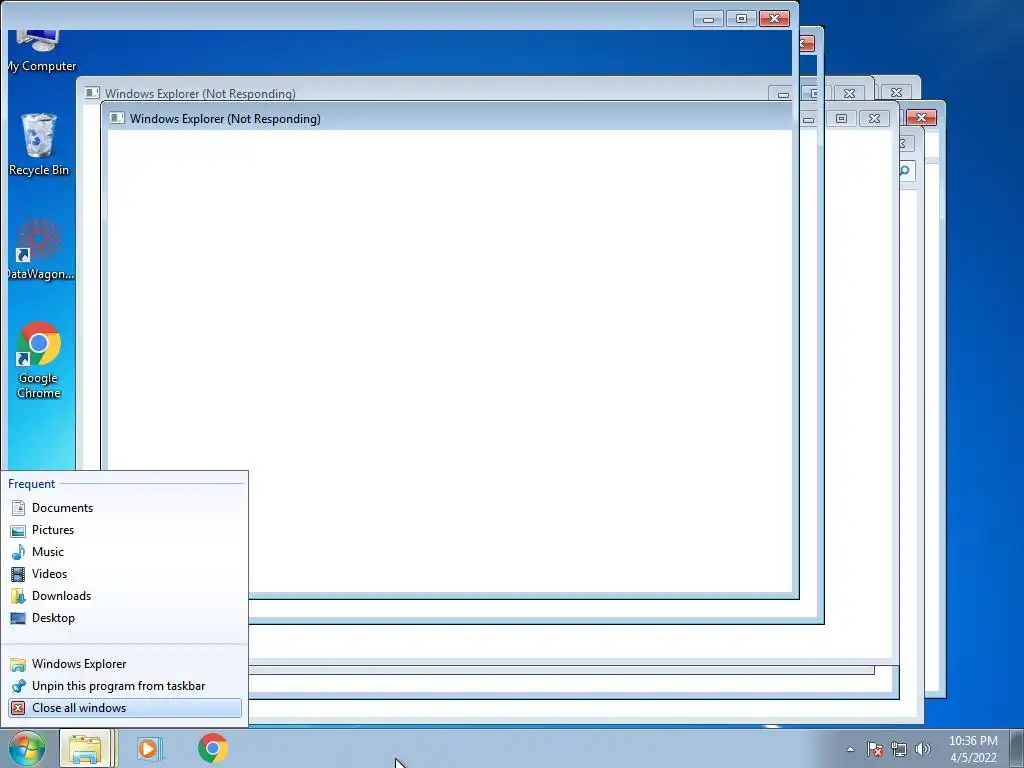Click the Windows Explorer taskbar button
Image resolution: width=1024 pixels, height=768 pixels.
coord(88,748)
